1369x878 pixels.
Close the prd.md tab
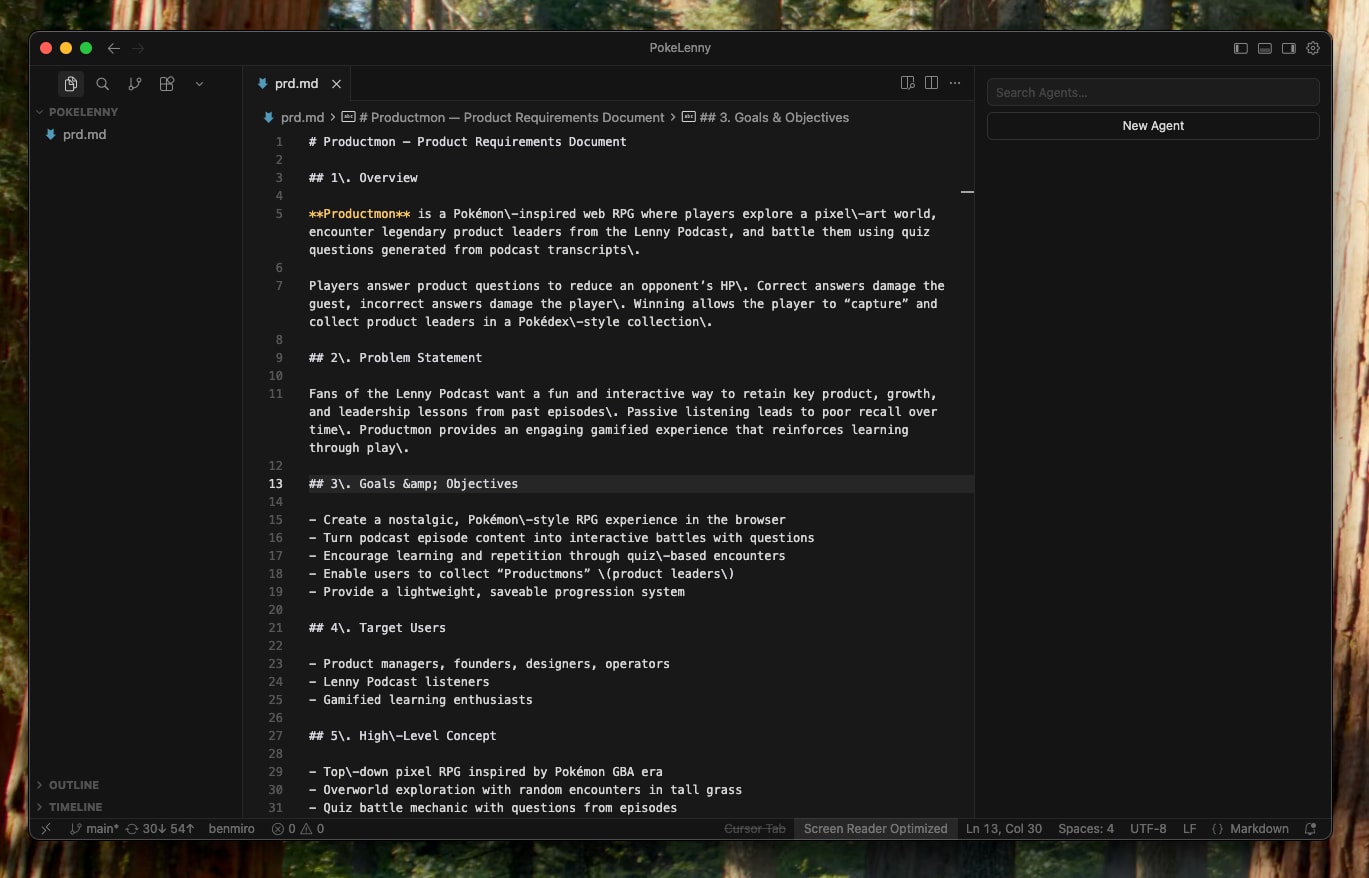336,84
